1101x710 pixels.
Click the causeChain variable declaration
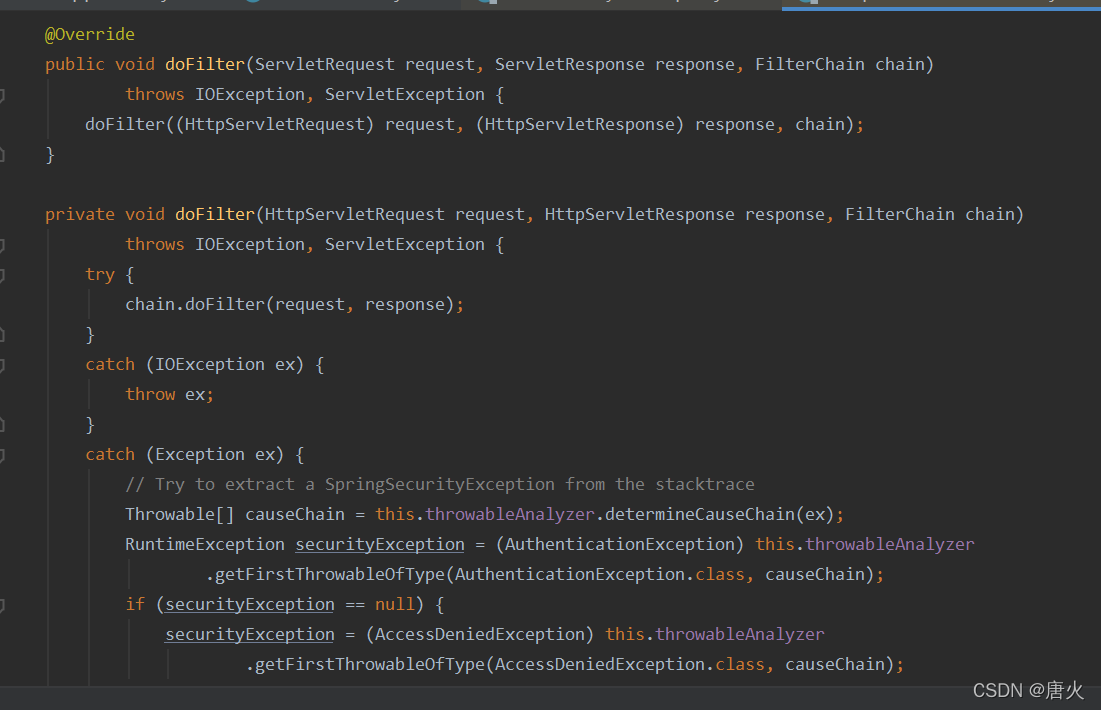(295, 515)
